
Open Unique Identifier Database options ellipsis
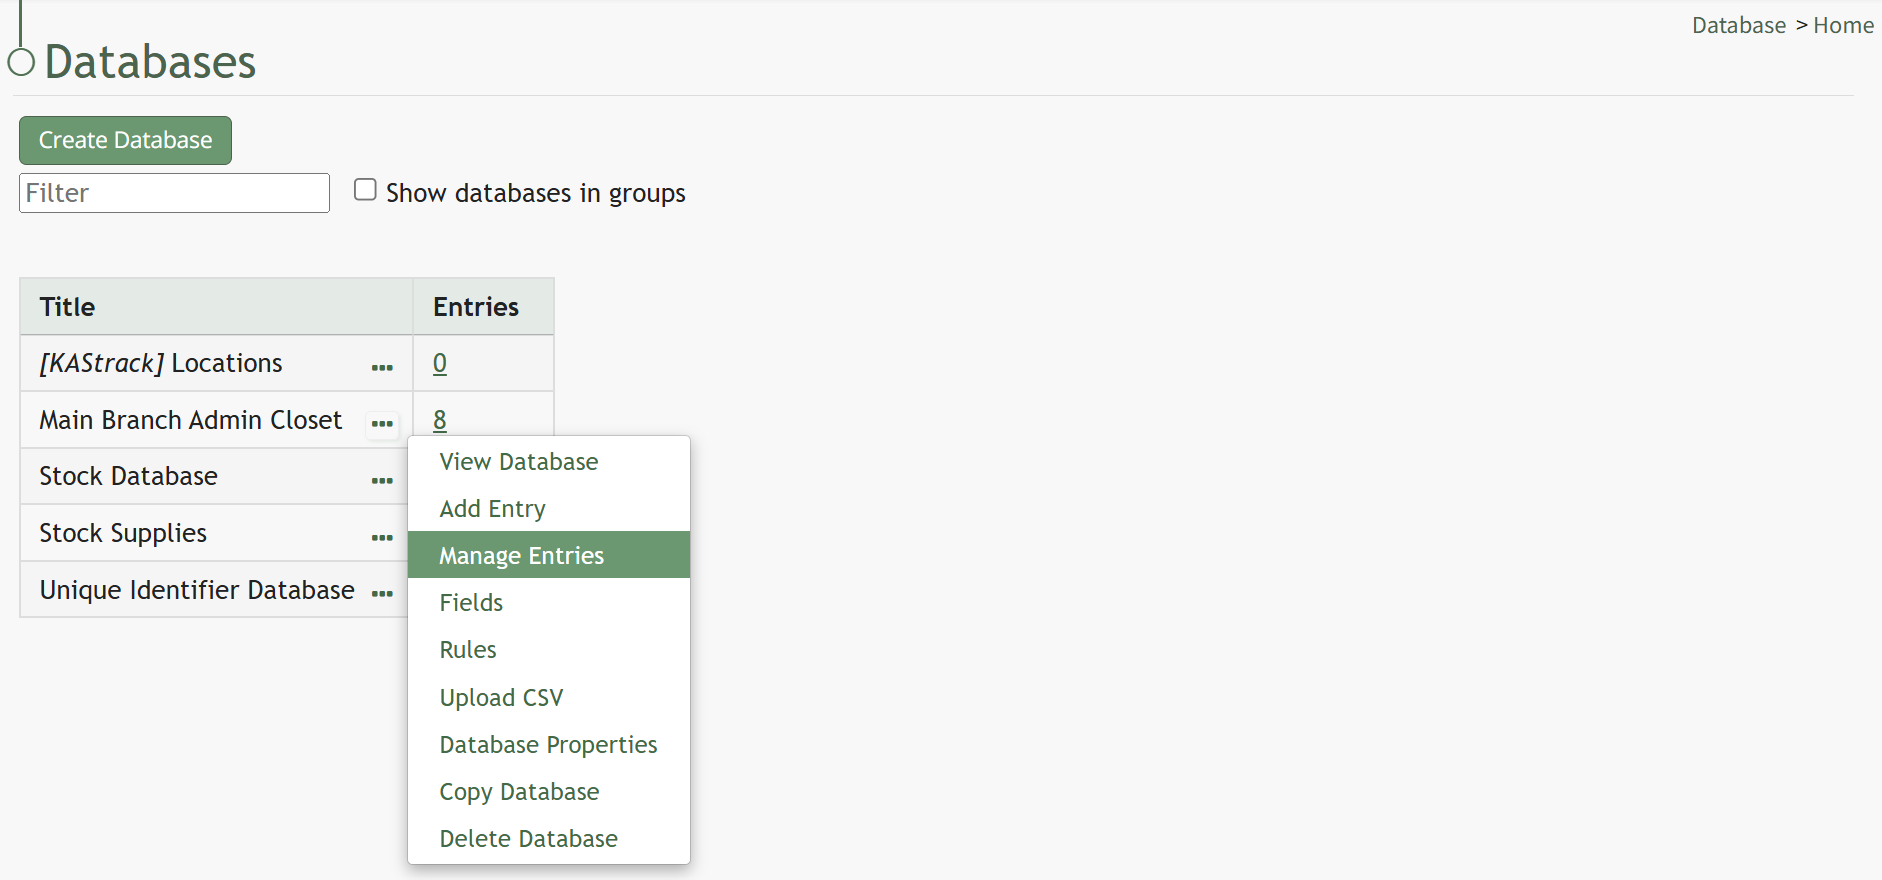[382, 594]
